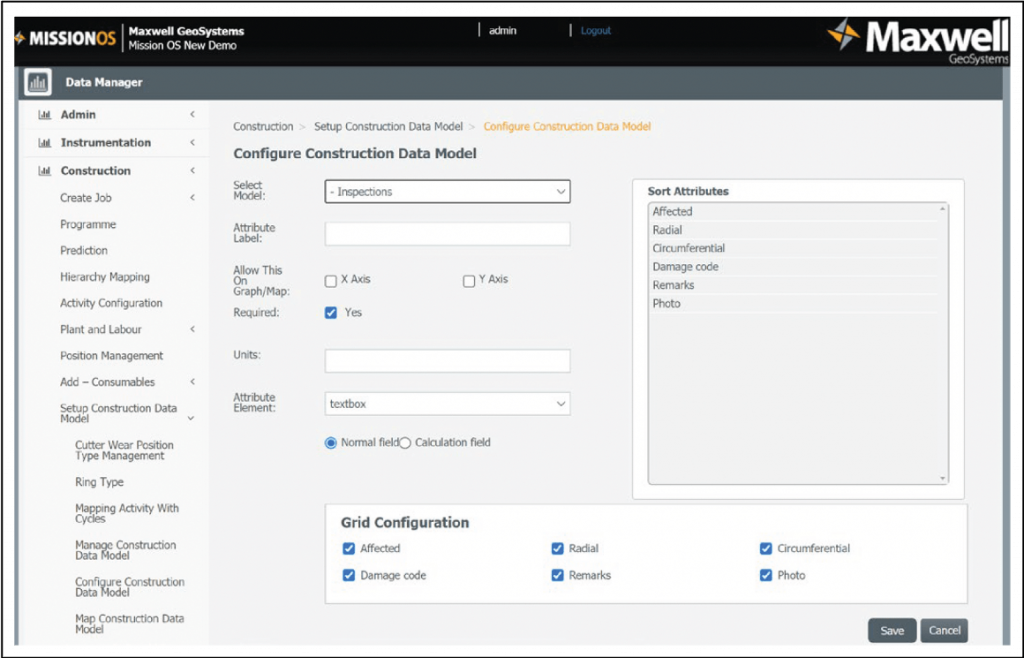Check the Y Axis checkbox

468,281
